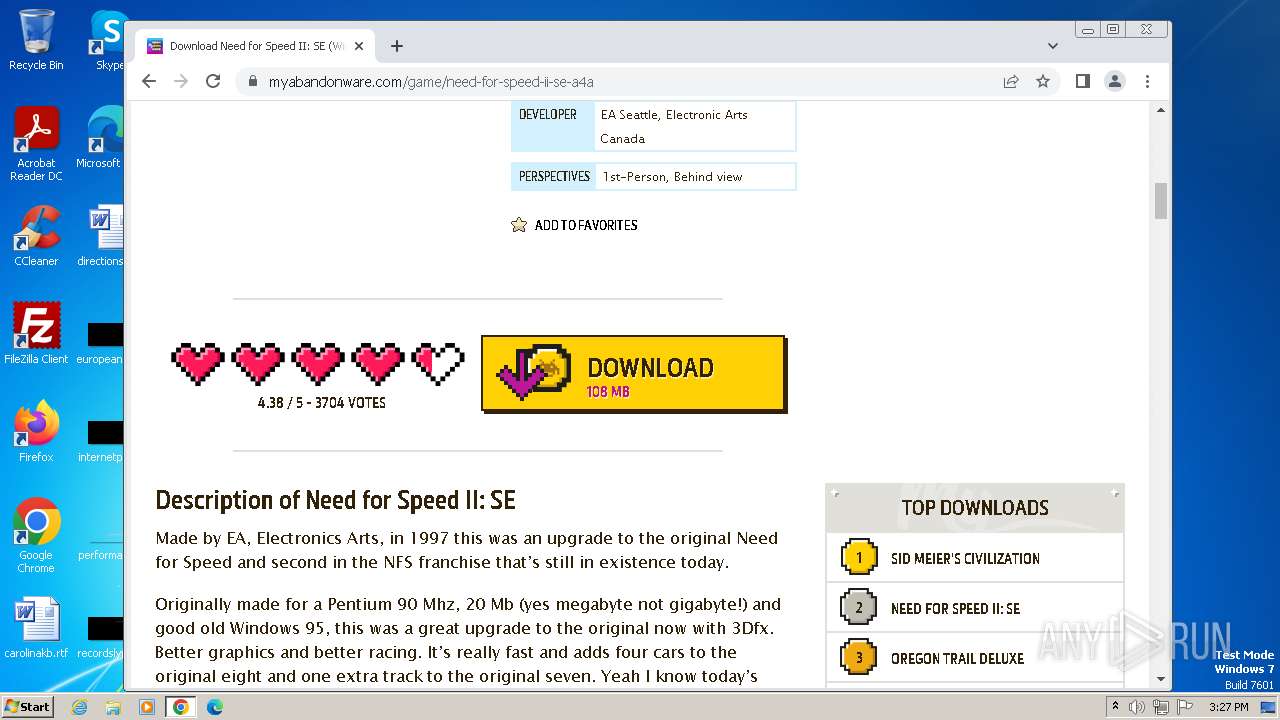Open the directions Word document icon
1280x720 pixels.
[102, 236]
